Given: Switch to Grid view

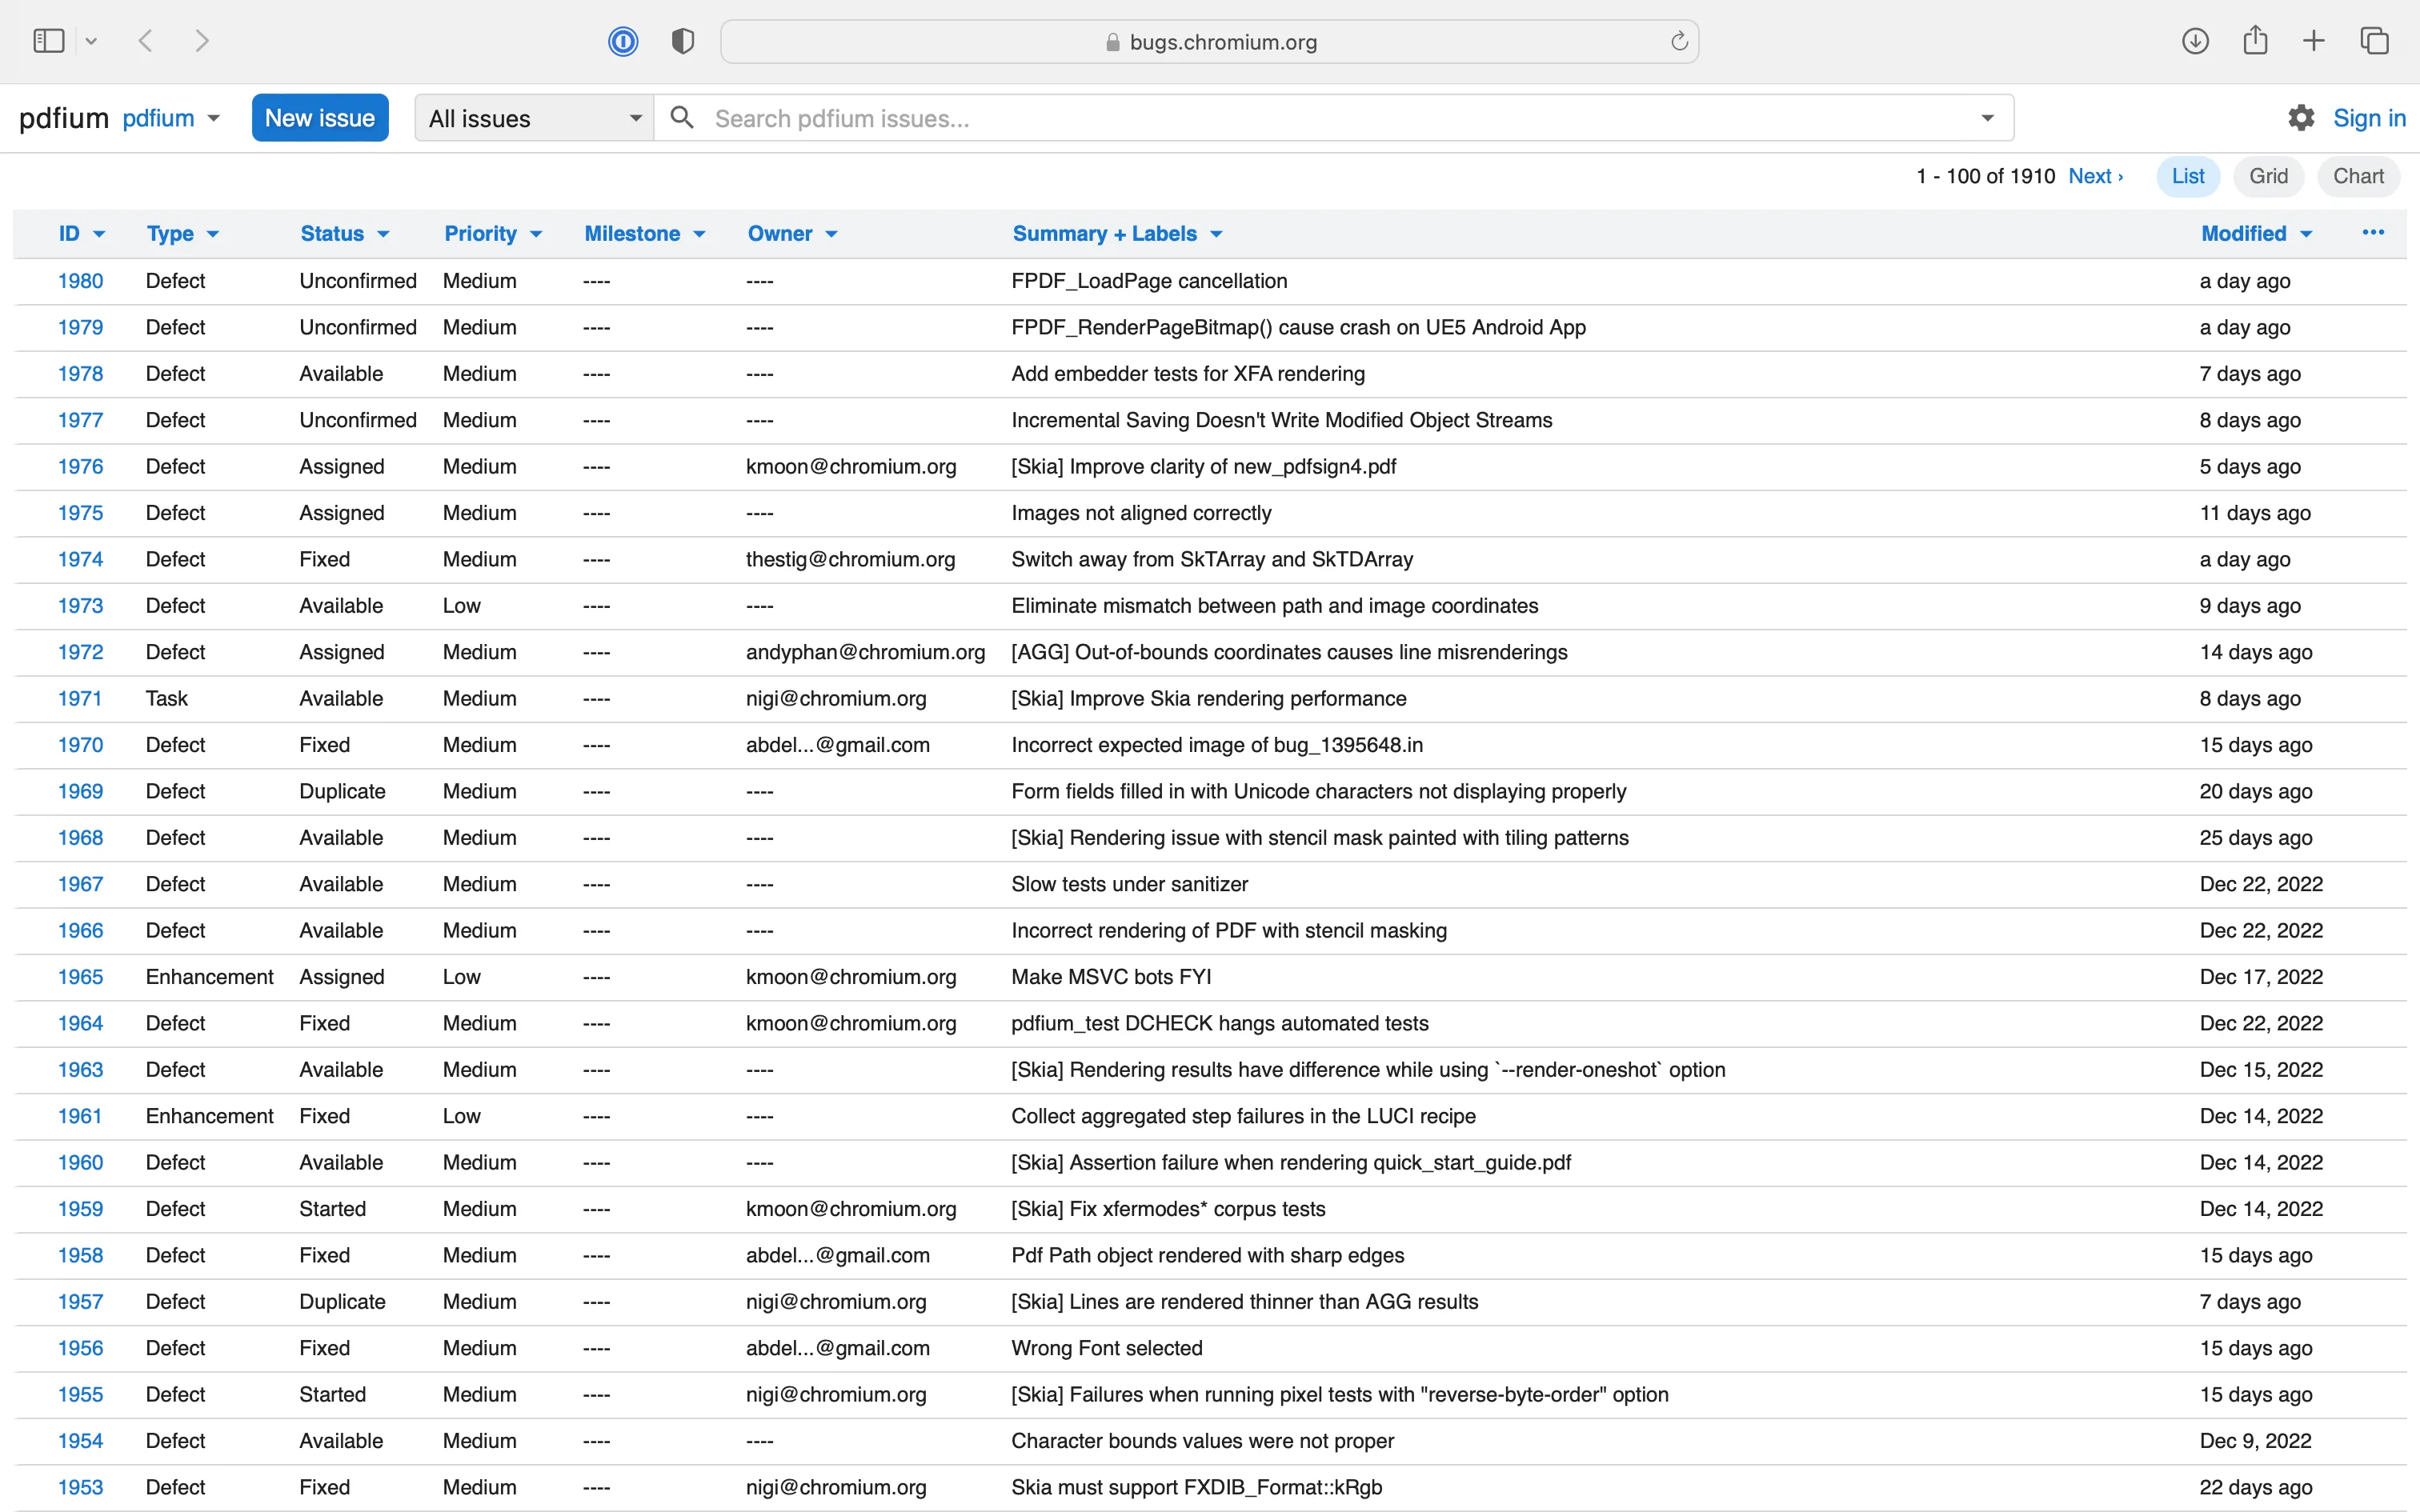Looking at the screenshot, I should [x=2268, y=176].
